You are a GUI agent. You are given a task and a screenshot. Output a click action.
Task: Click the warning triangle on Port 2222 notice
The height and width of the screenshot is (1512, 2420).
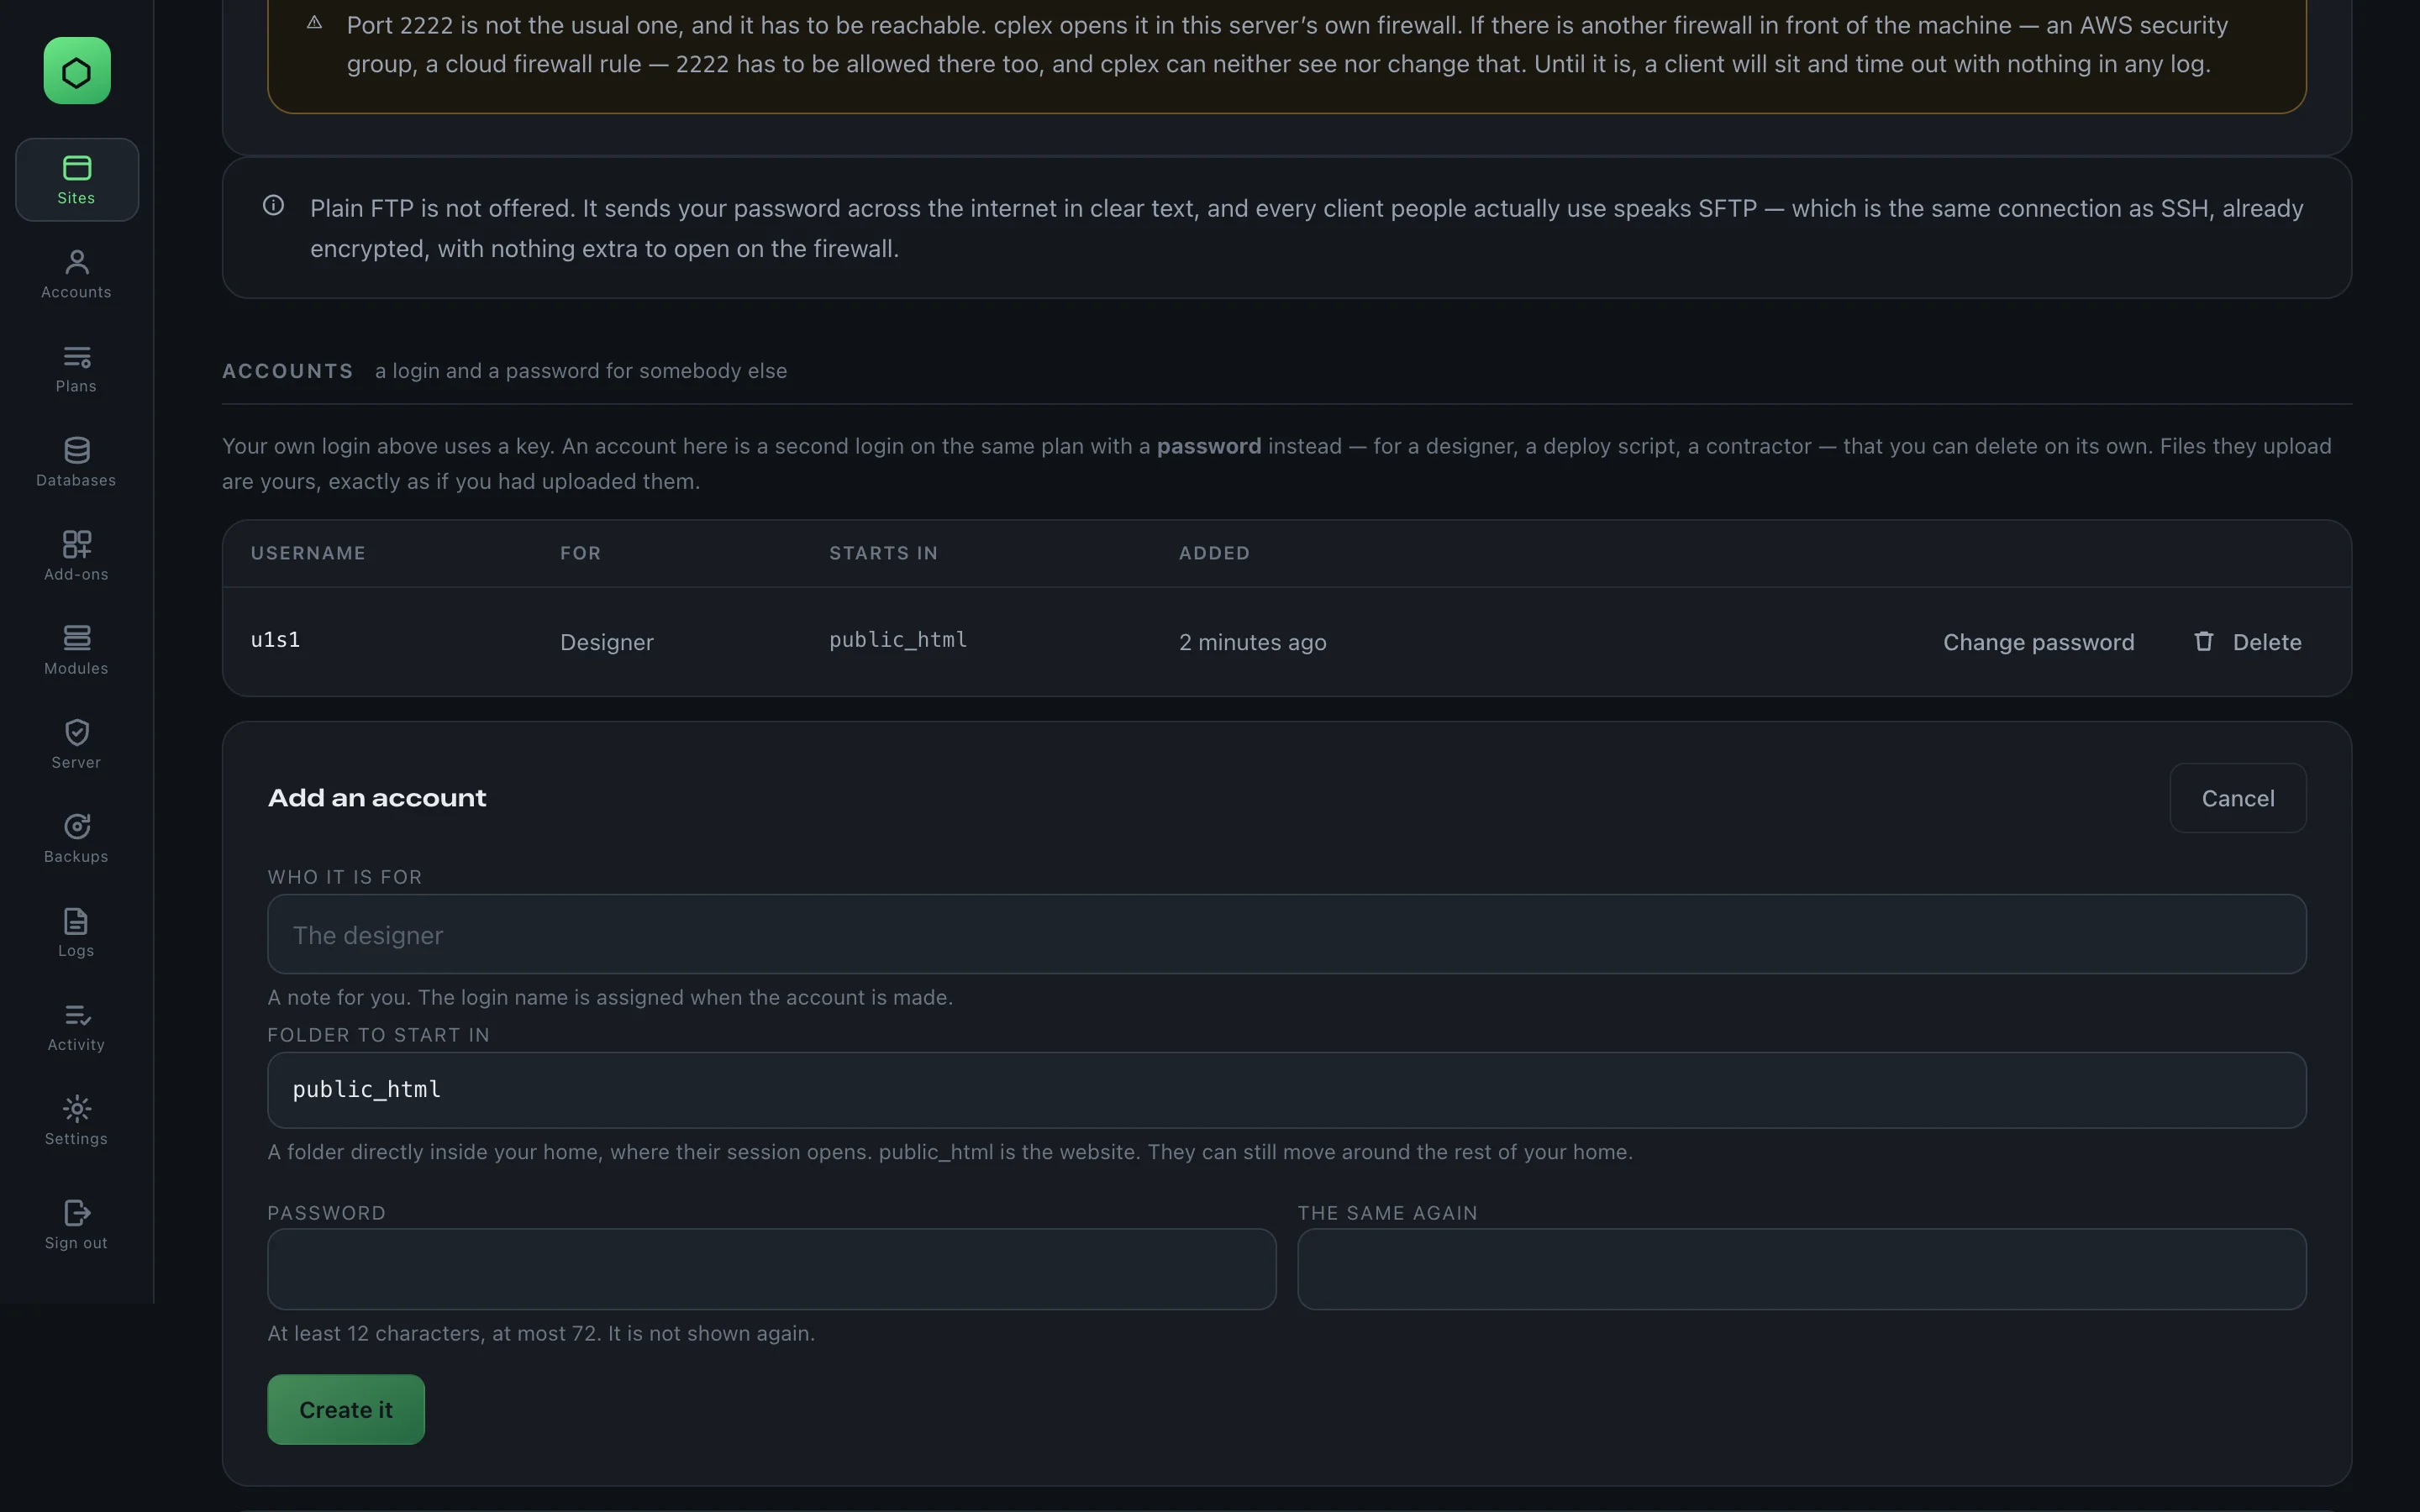[314, 22]
